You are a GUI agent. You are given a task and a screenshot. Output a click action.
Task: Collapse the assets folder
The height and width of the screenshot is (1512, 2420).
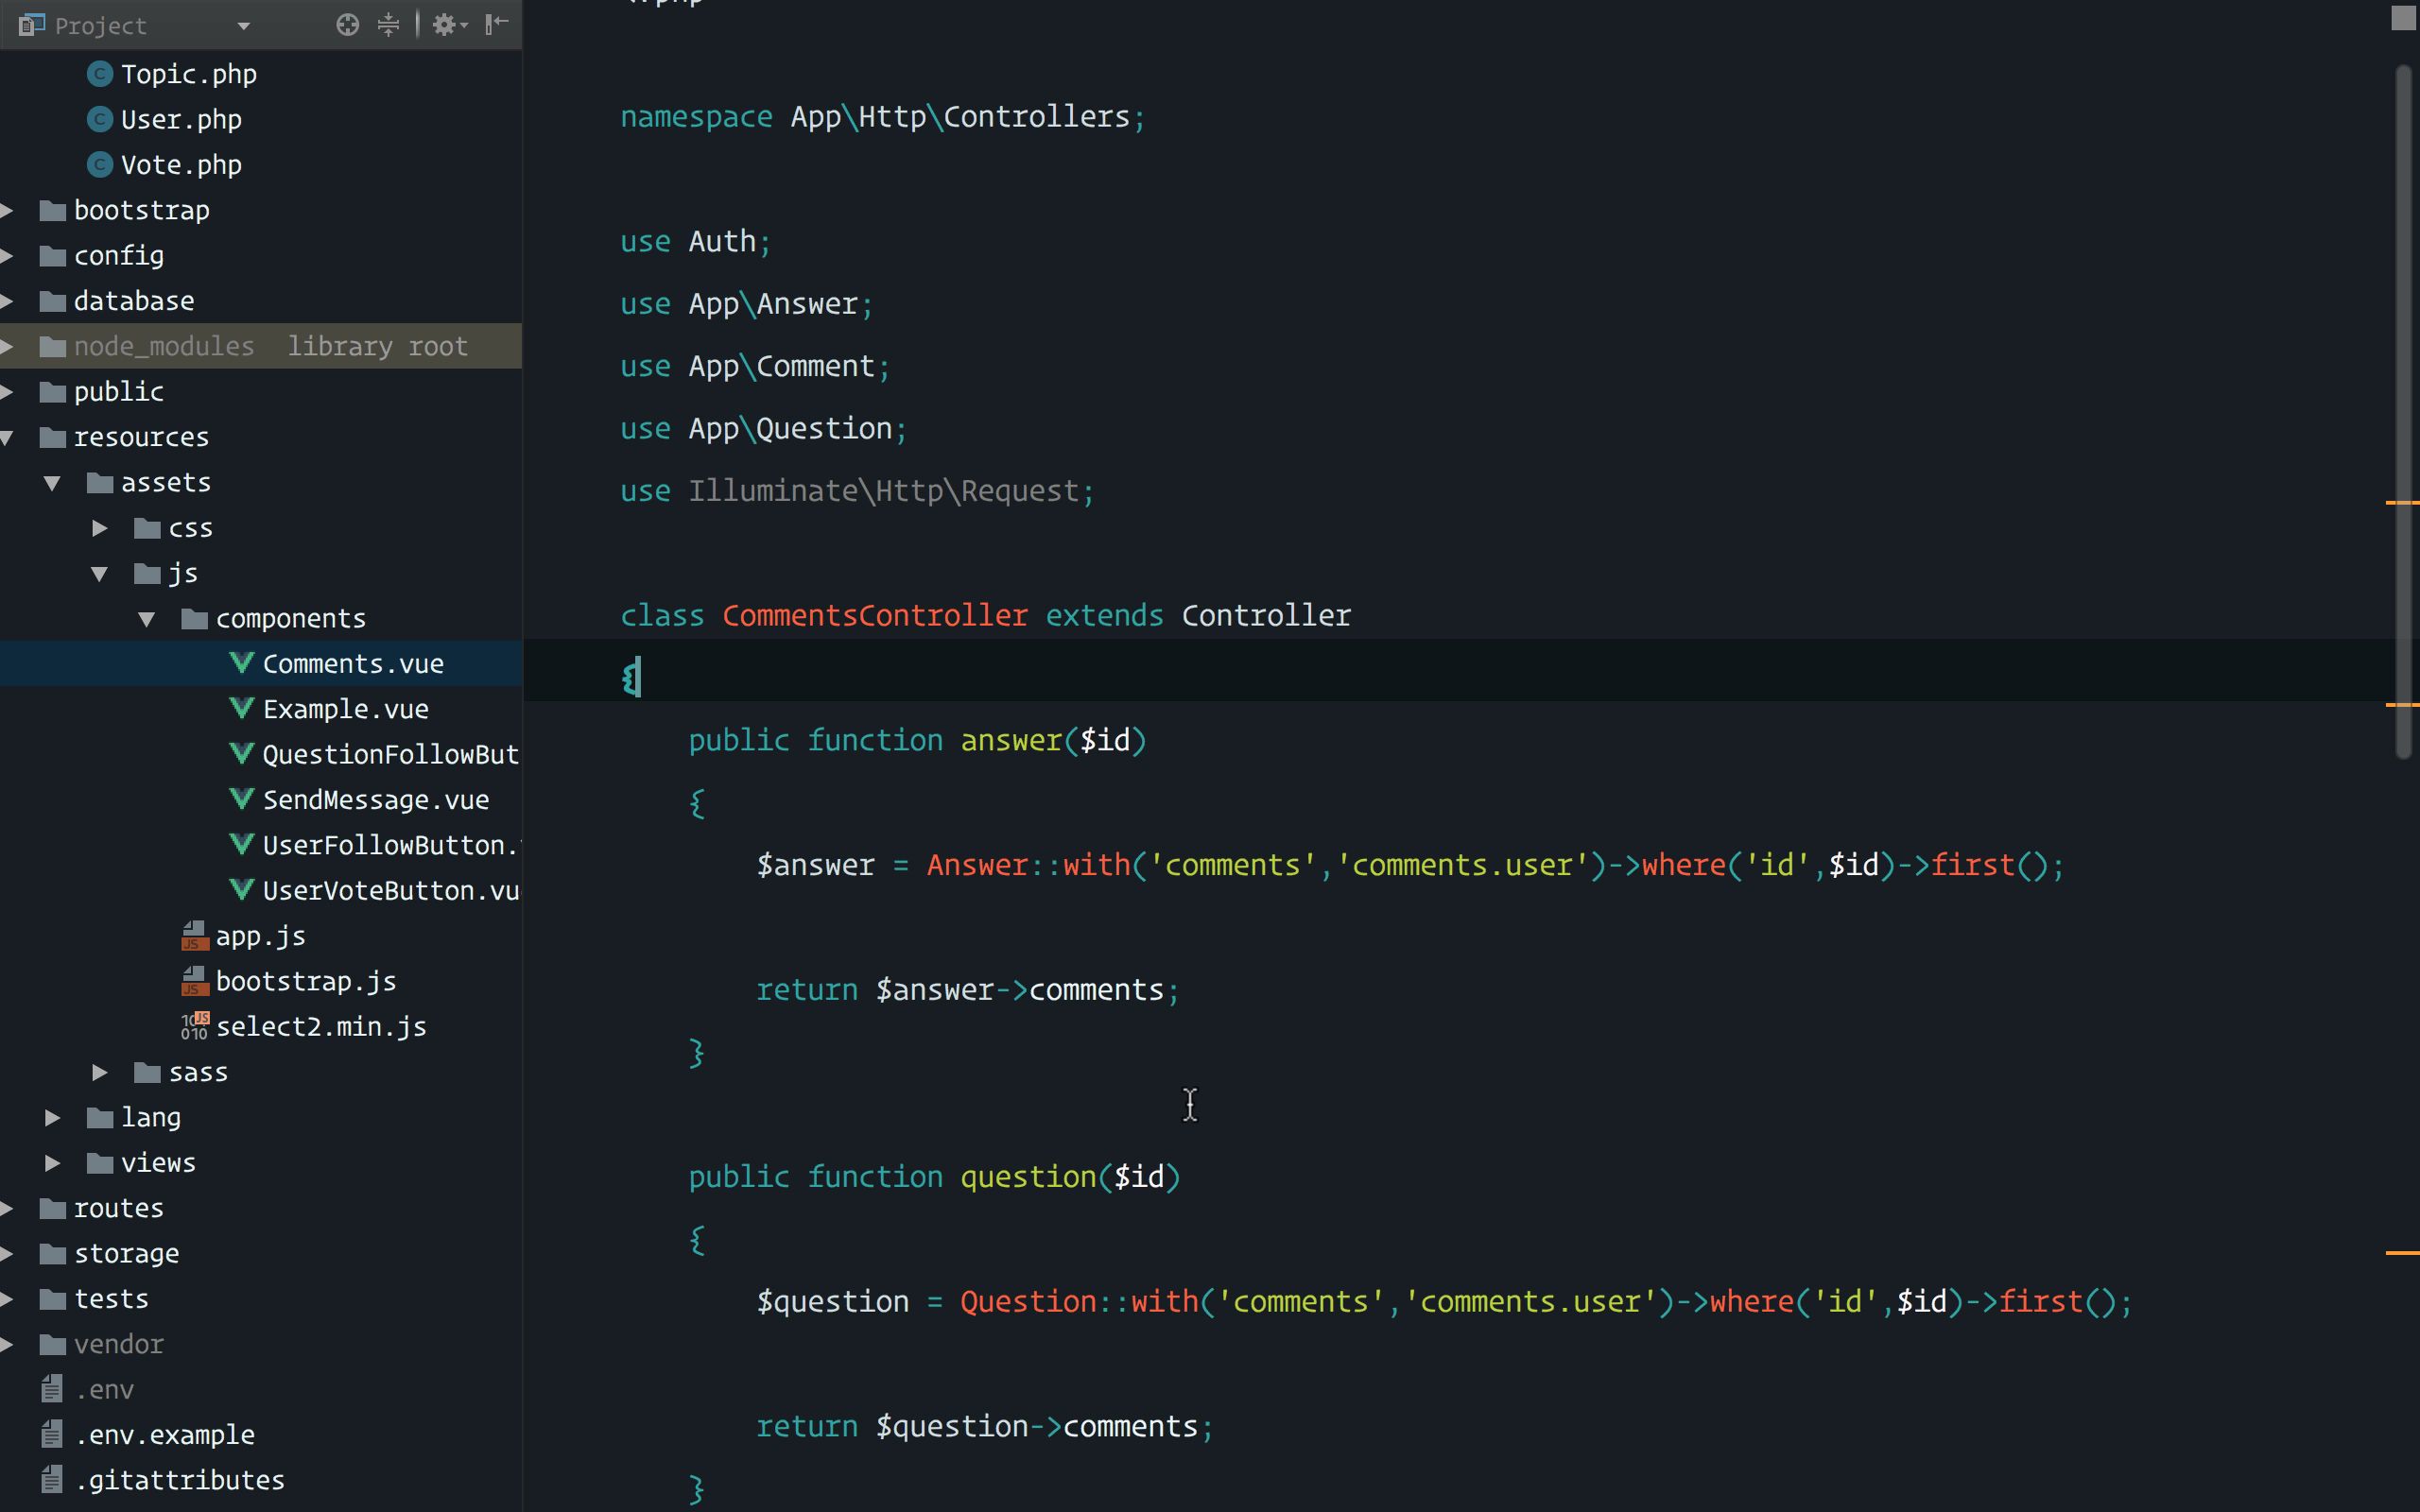point(53,483)
